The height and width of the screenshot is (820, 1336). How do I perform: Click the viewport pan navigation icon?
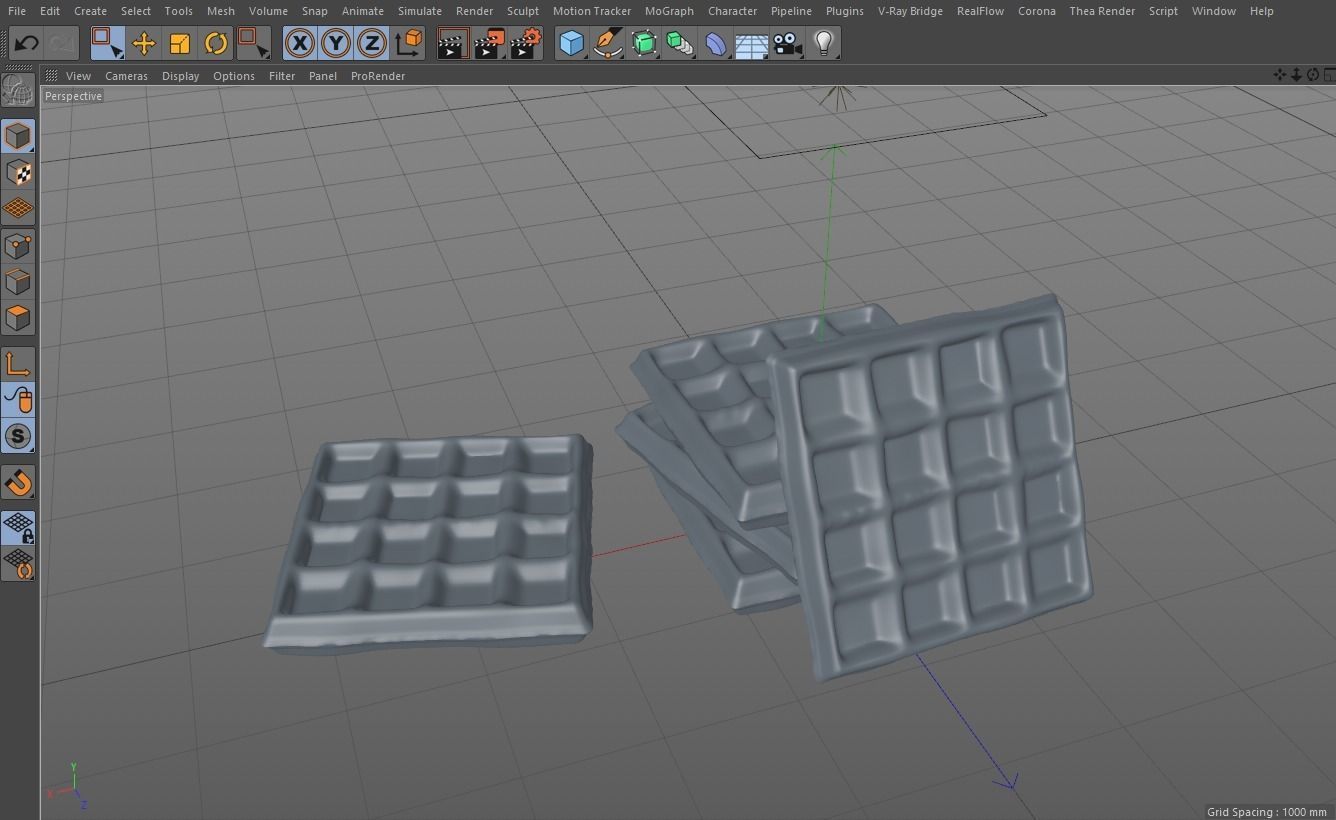(1279, 75)
